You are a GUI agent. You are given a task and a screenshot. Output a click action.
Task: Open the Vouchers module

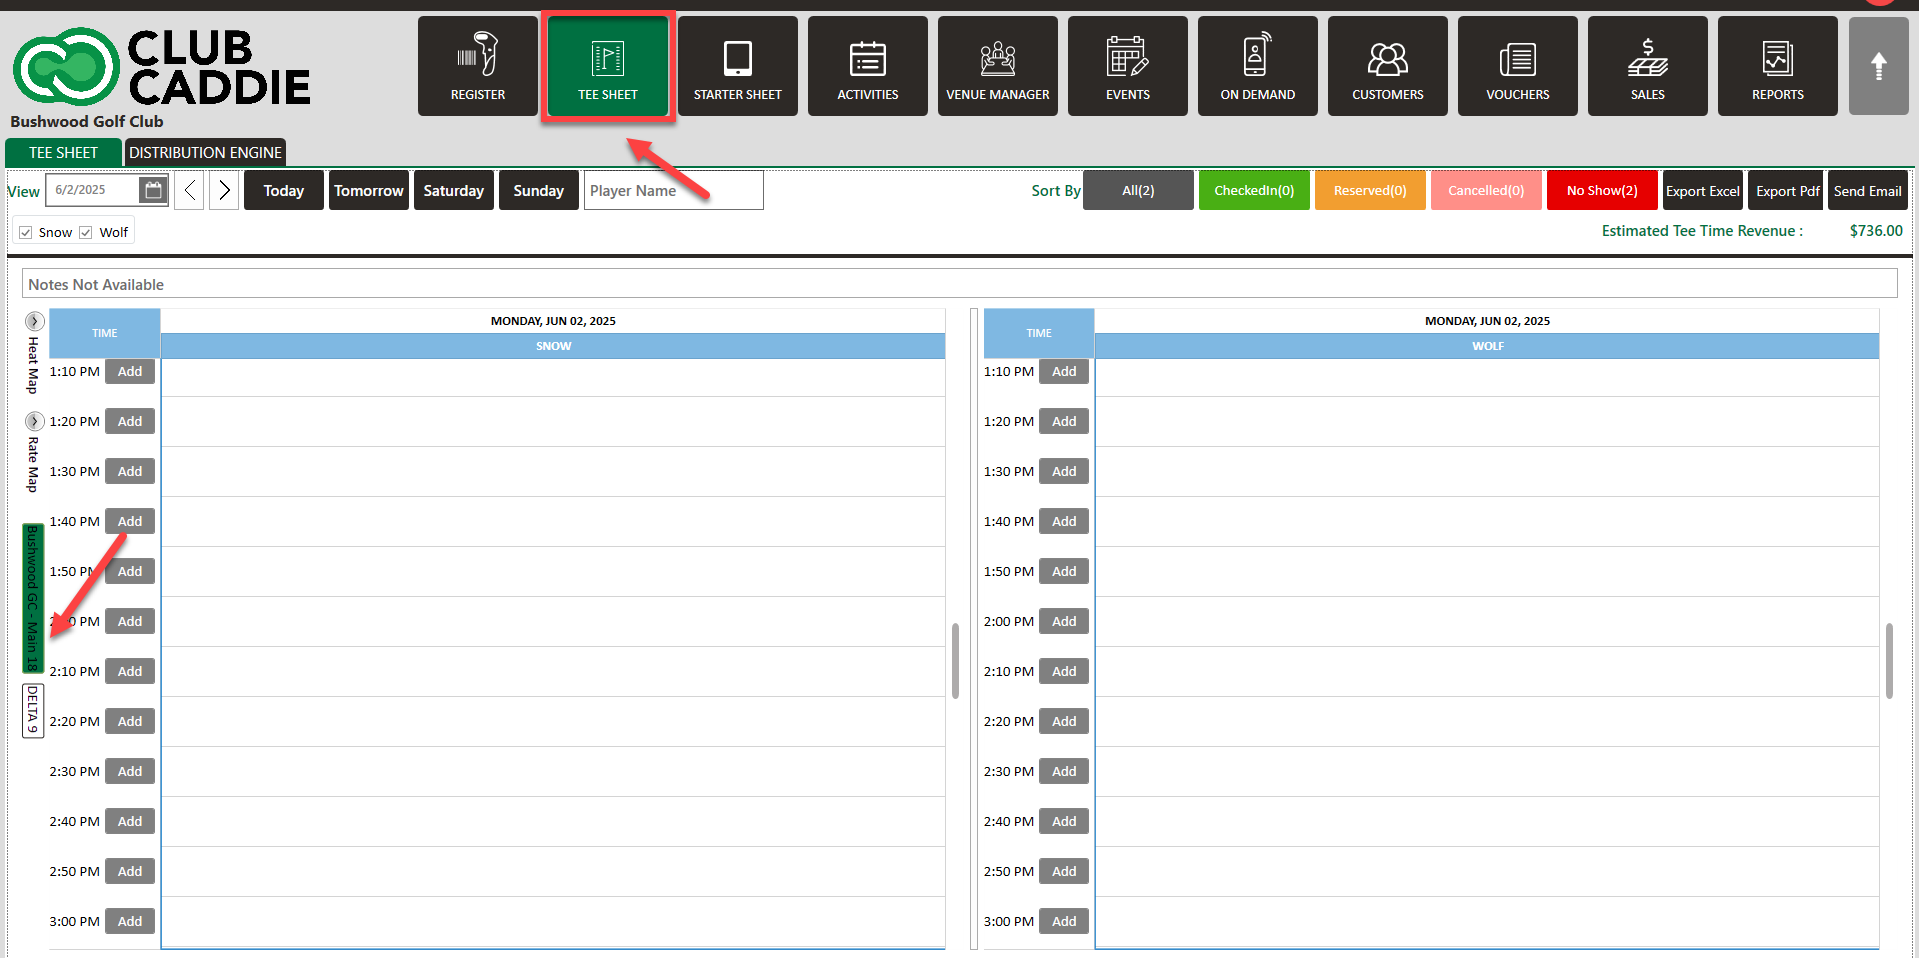1518,66
